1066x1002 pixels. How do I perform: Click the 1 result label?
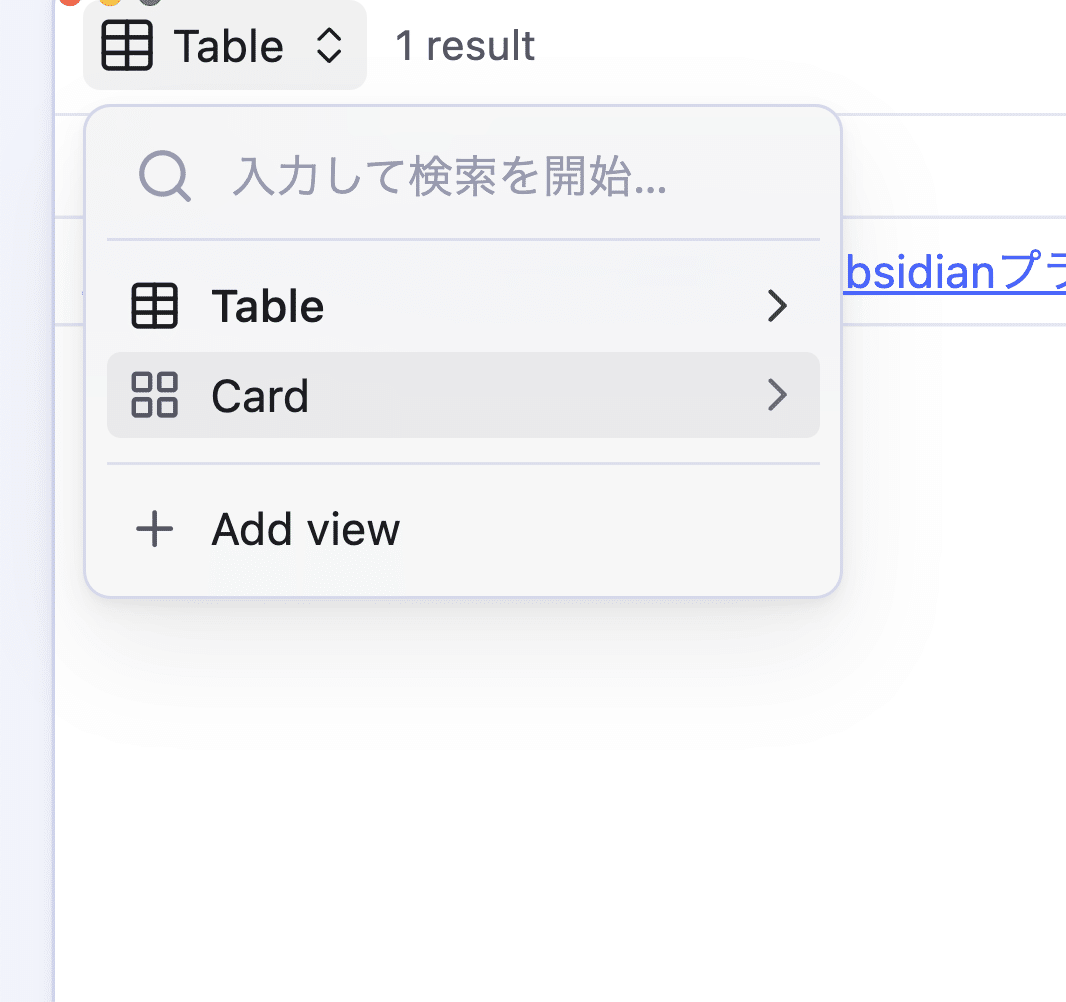[x=464, y=45]
